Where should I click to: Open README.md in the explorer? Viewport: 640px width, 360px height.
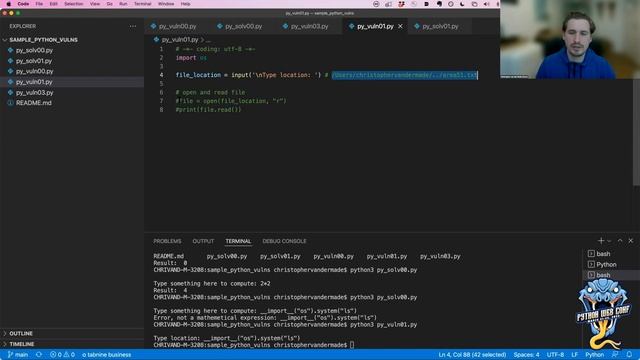click(33, 103)
